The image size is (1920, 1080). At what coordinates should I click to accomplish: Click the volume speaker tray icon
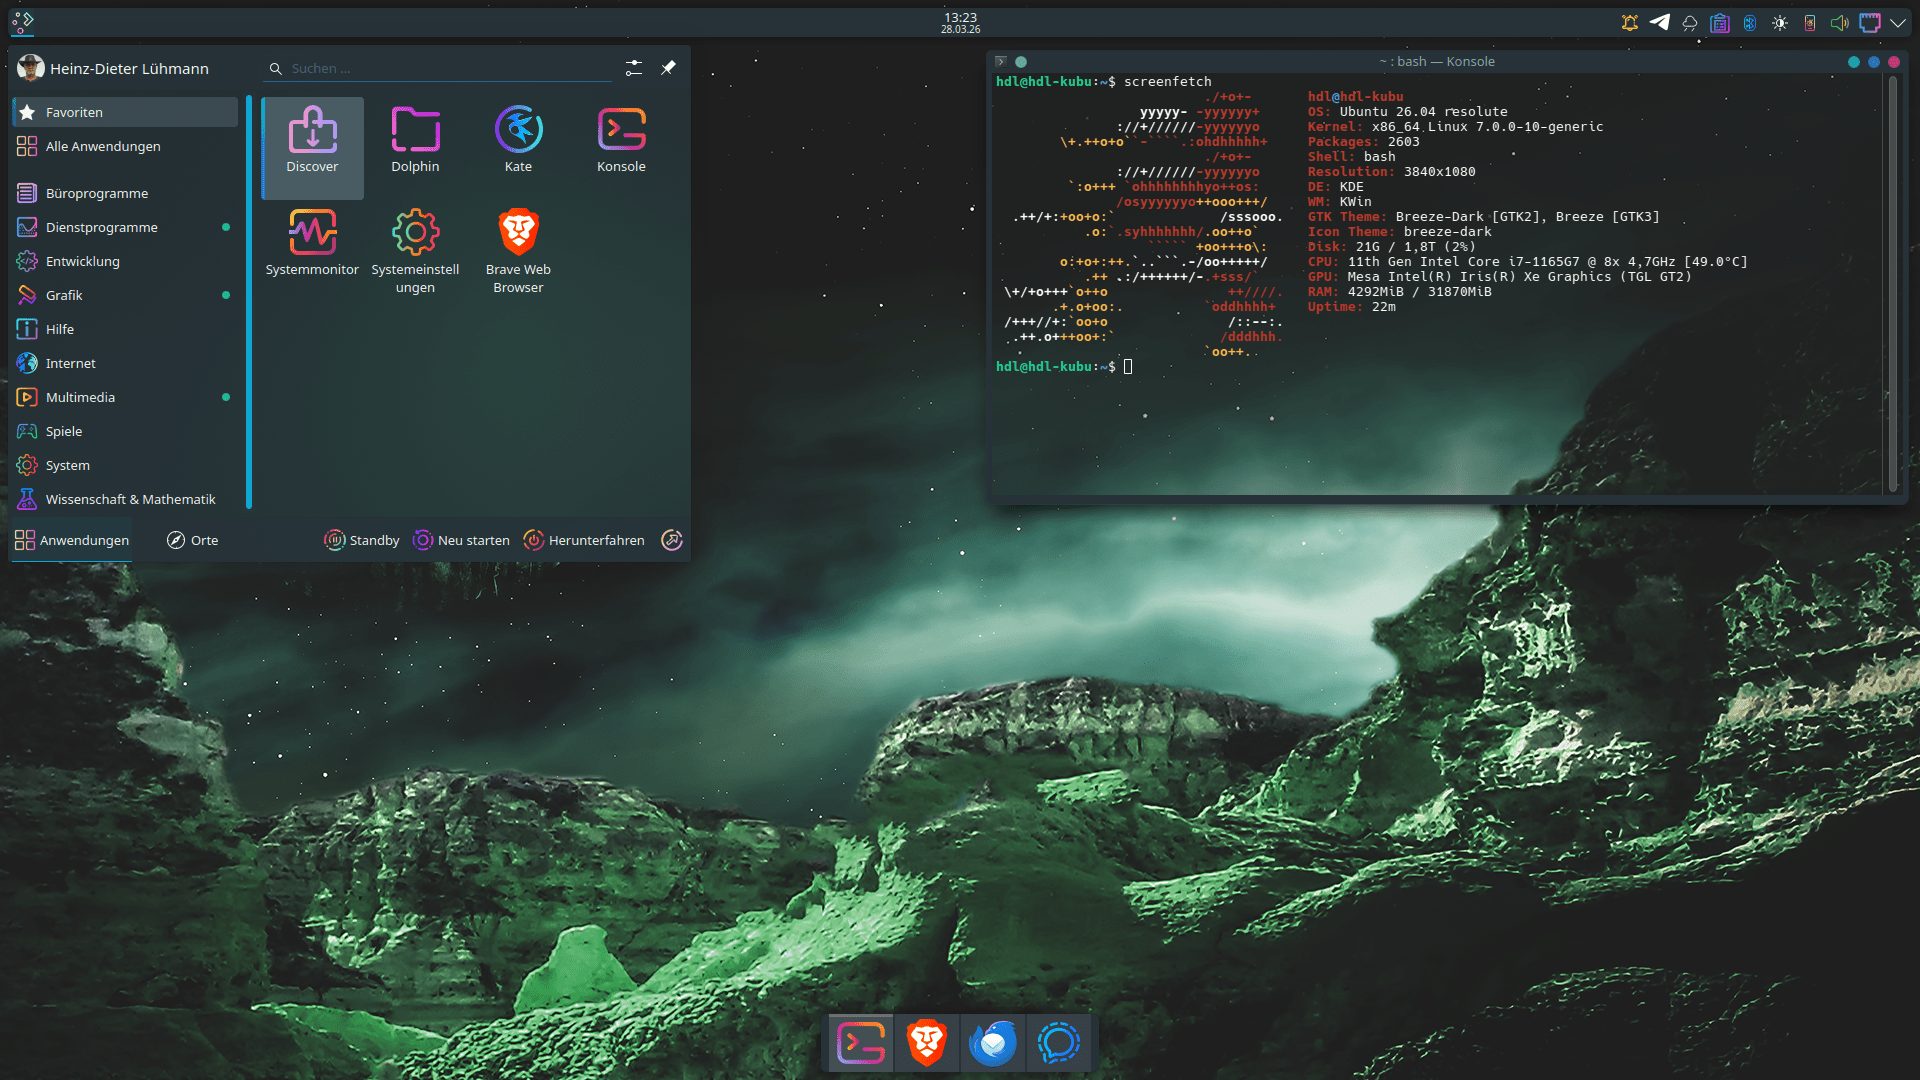[x=1839, y=23]
